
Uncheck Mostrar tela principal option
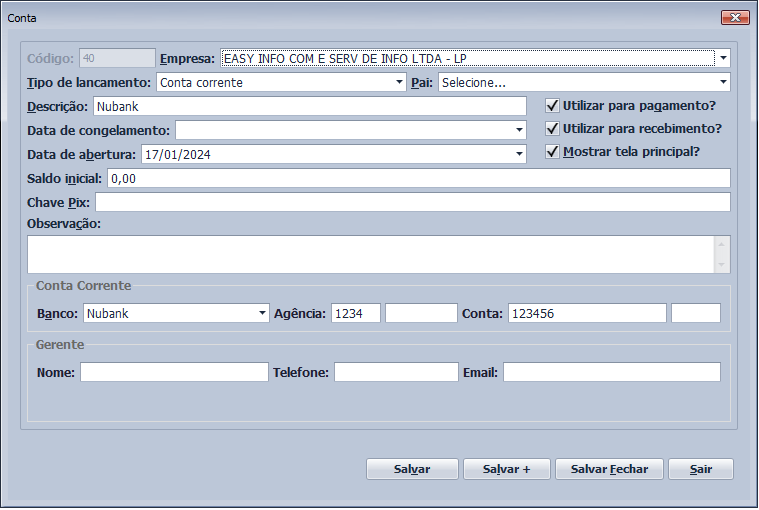click(x=552, y=151)
